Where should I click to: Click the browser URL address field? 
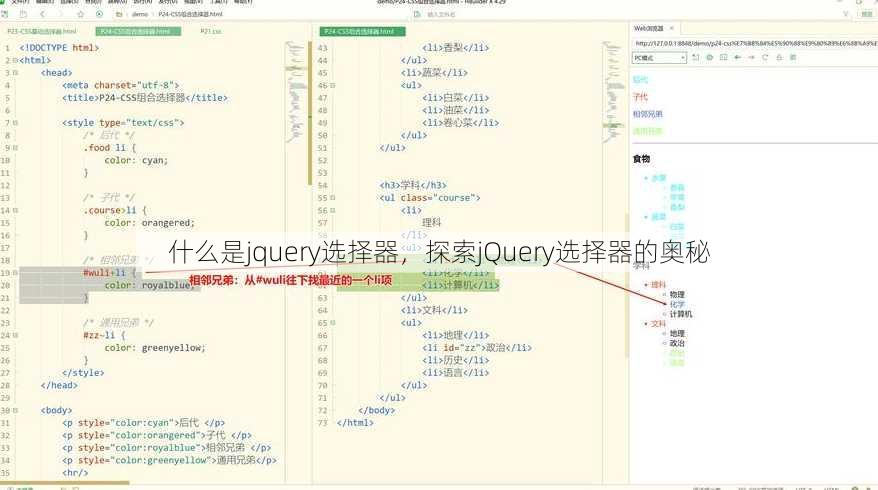[755, 43]
